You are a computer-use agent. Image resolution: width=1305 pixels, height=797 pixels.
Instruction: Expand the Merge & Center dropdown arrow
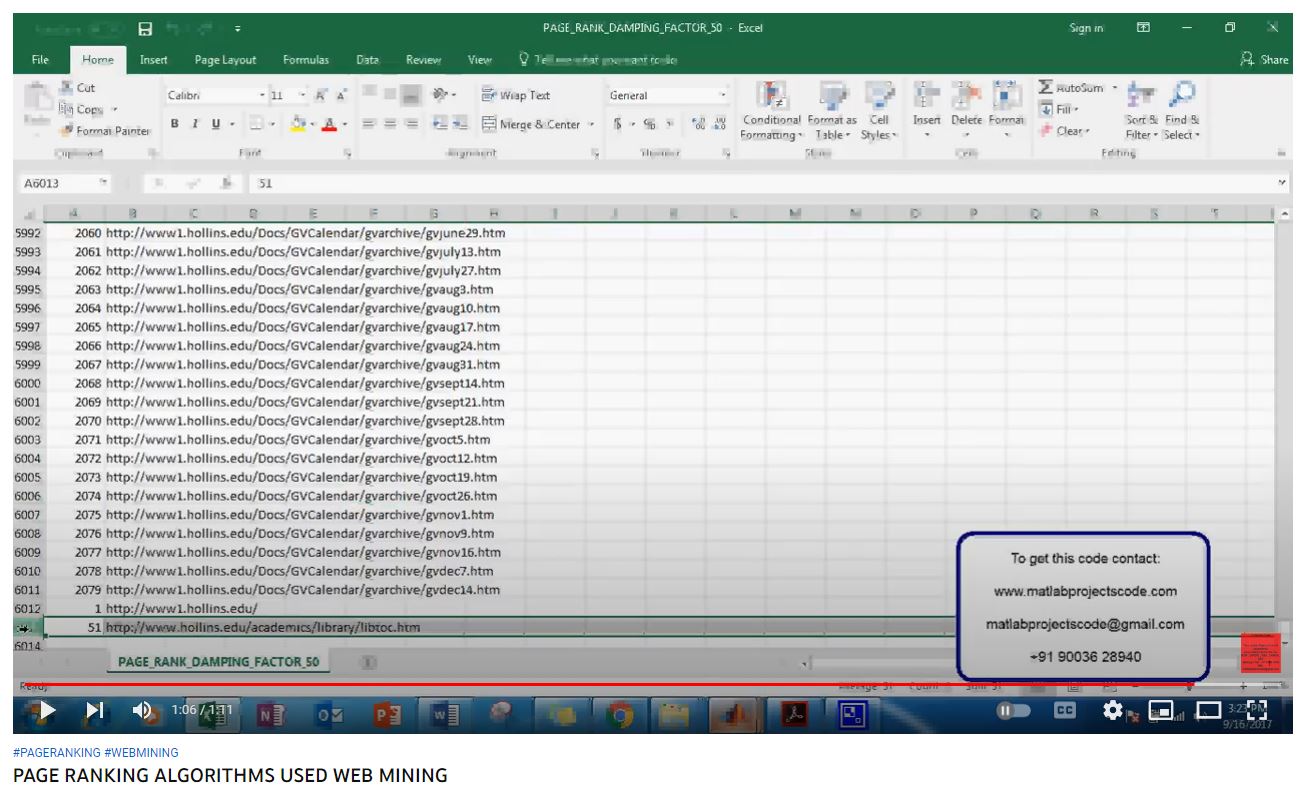coord(591,125)
